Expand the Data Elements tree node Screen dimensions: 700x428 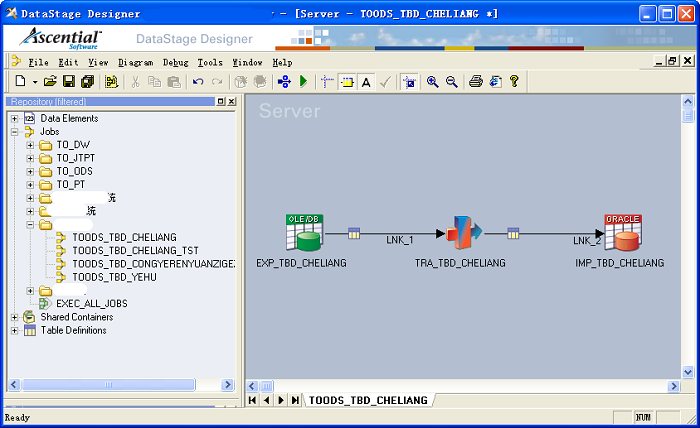point(15,119)
